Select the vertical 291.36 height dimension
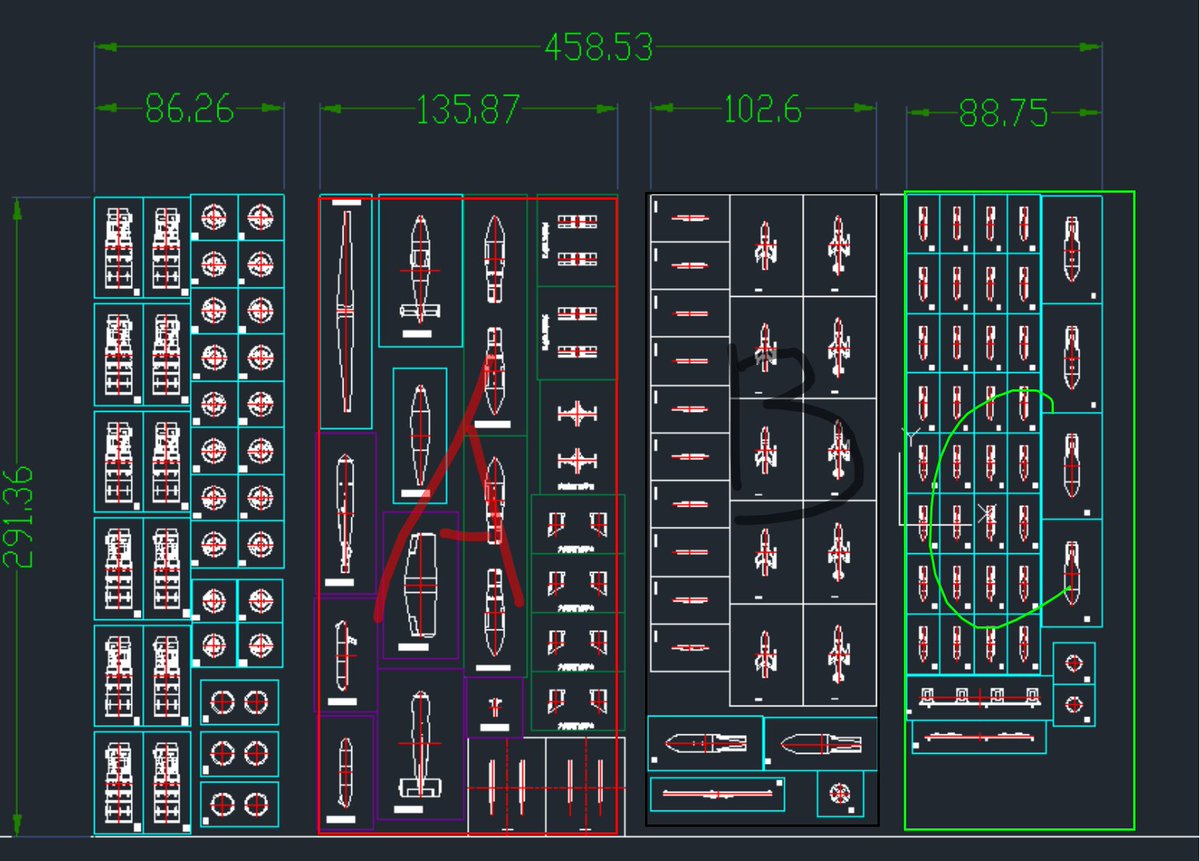Viewport: 1200px width, 861px height. pos(18,517)
